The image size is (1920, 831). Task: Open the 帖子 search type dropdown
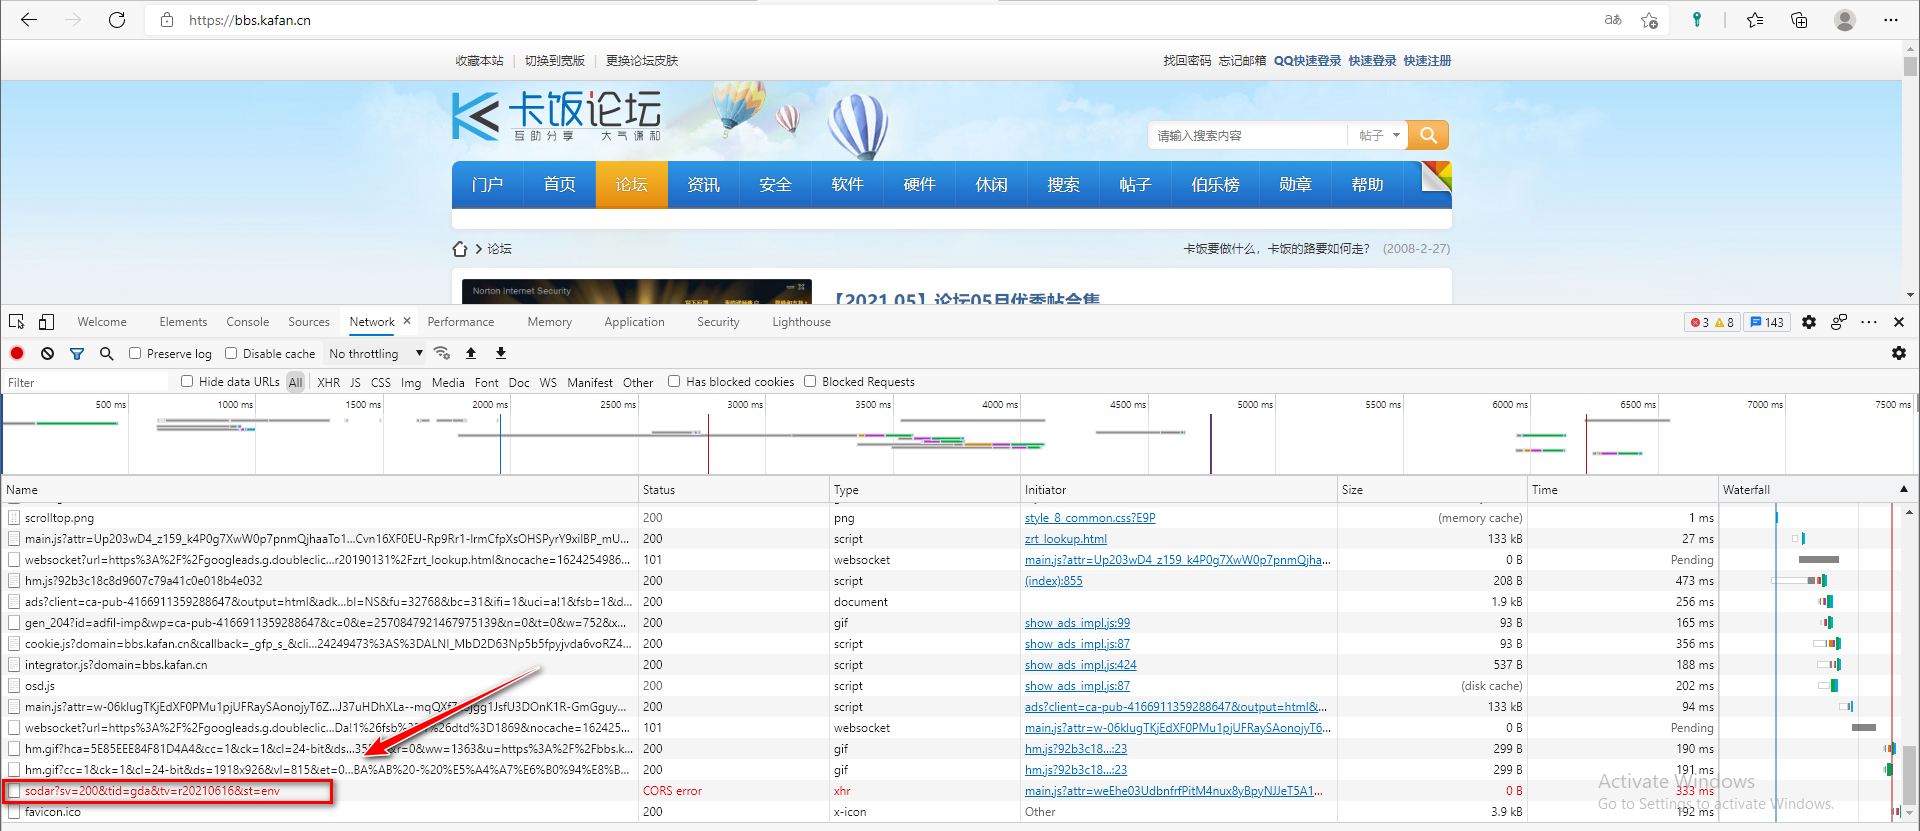(x=1379, y=135)
